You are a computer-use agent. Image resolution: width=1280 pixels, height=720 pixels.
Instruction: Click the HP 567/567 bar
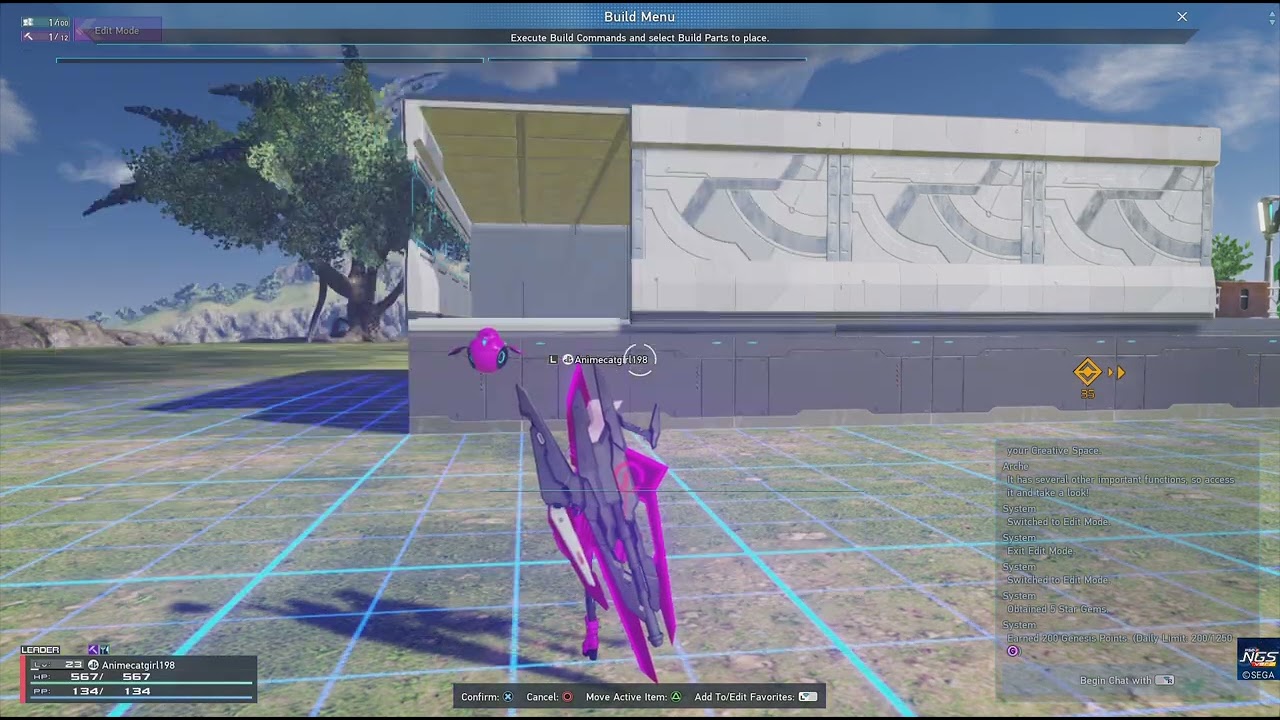[x=142, y=678]
